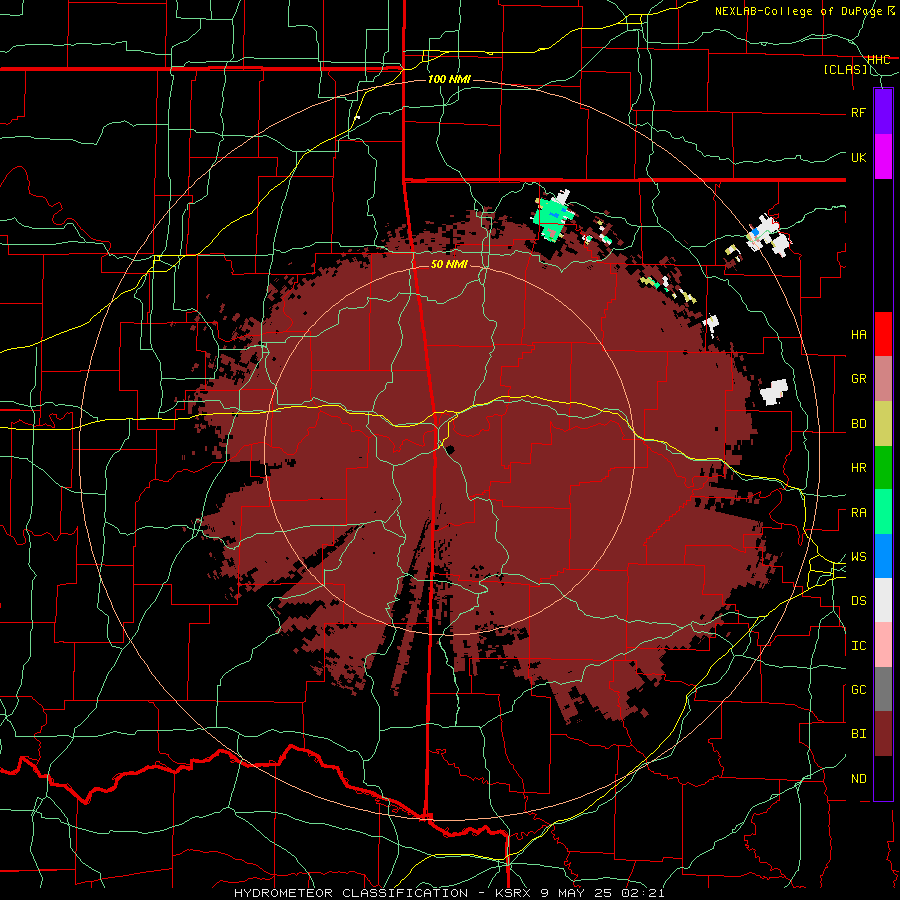
Task: Click the ND black legend swatch
Action: point(883,778)
